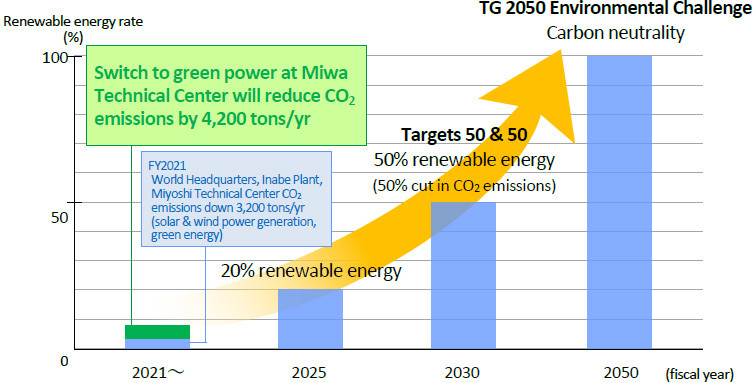Click the '(%)' unit label
This screenshot has height=383, width=756.
73,37
